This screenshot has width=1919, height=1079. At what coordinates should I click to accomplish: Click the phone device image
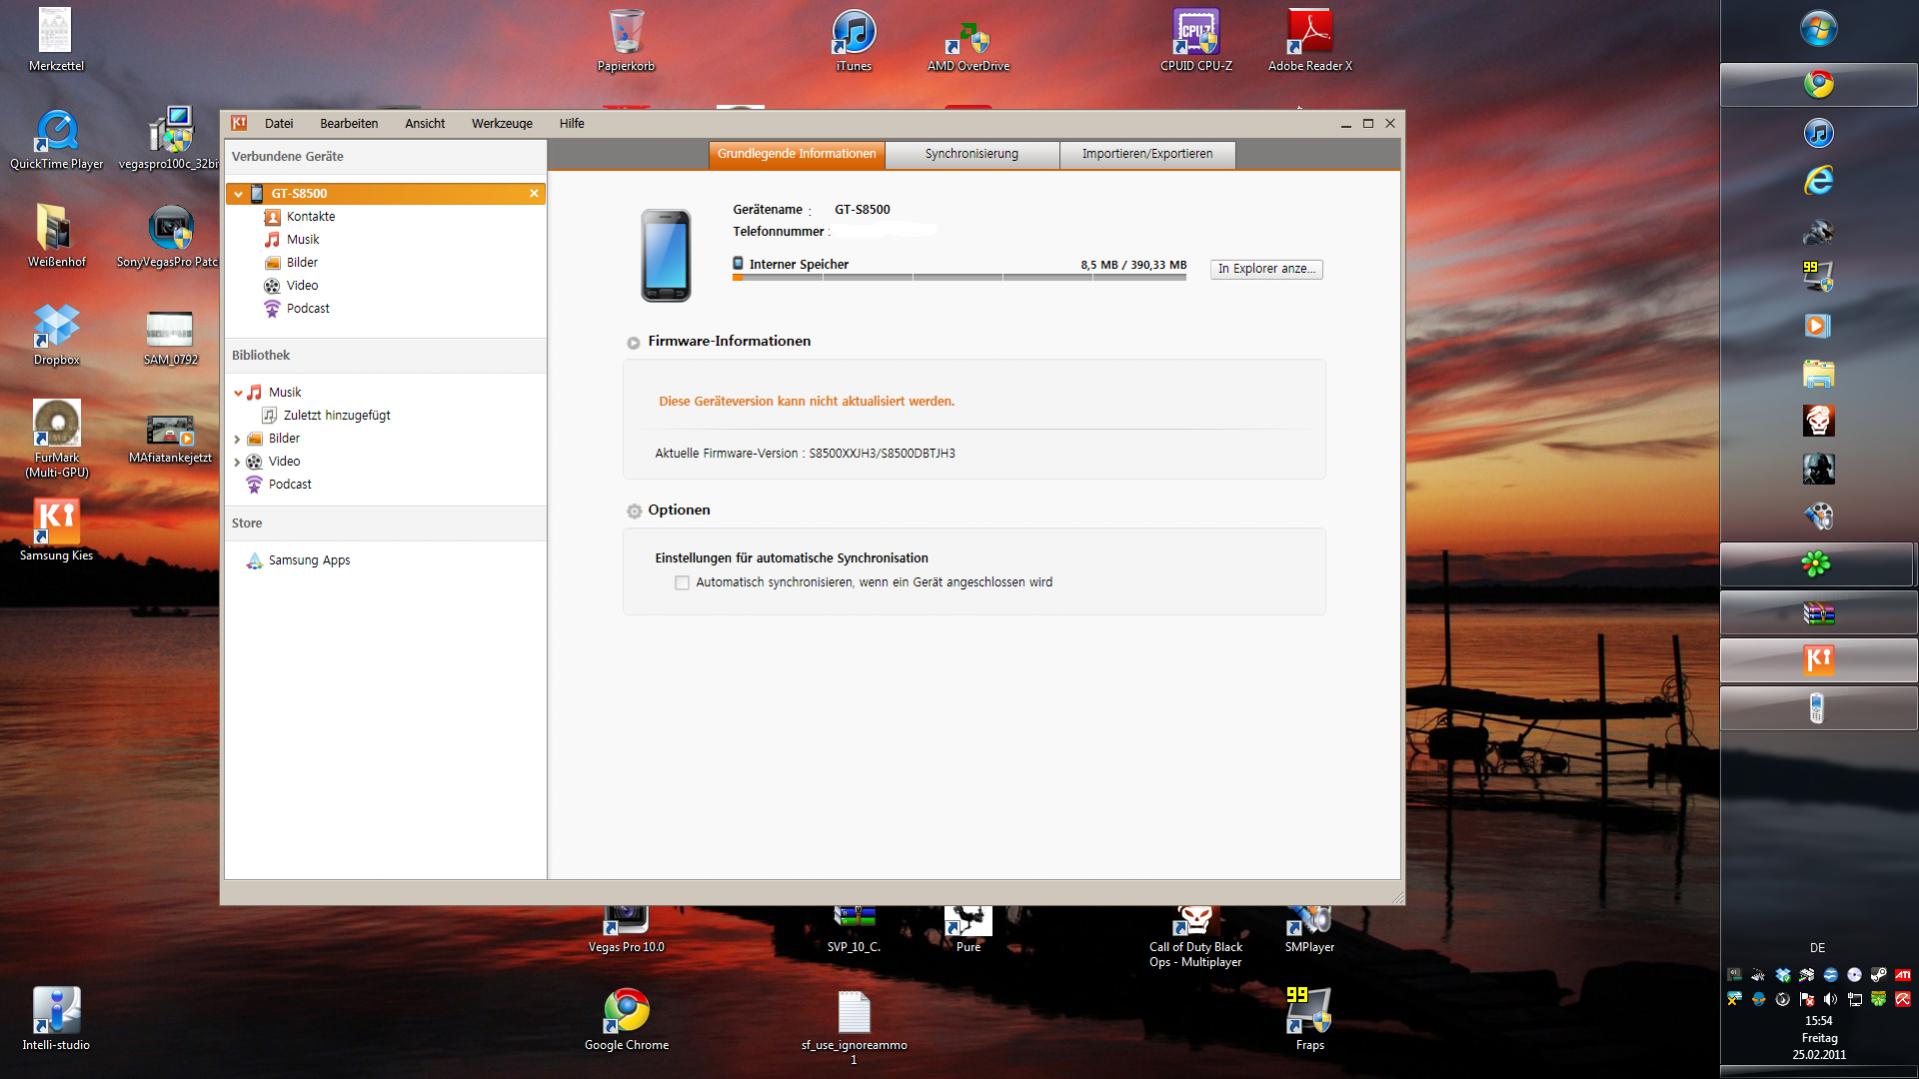(666, 255)
